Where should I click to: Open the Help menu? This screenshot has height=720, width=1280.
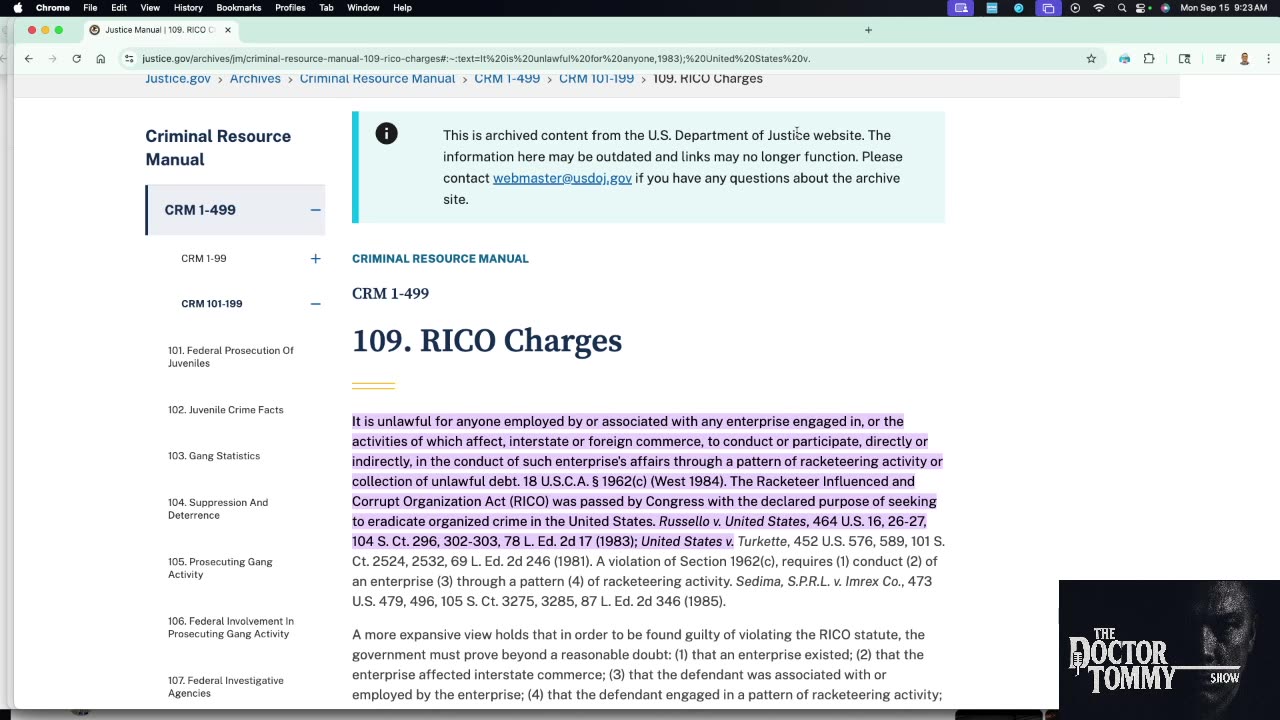[x=402, y=8]
